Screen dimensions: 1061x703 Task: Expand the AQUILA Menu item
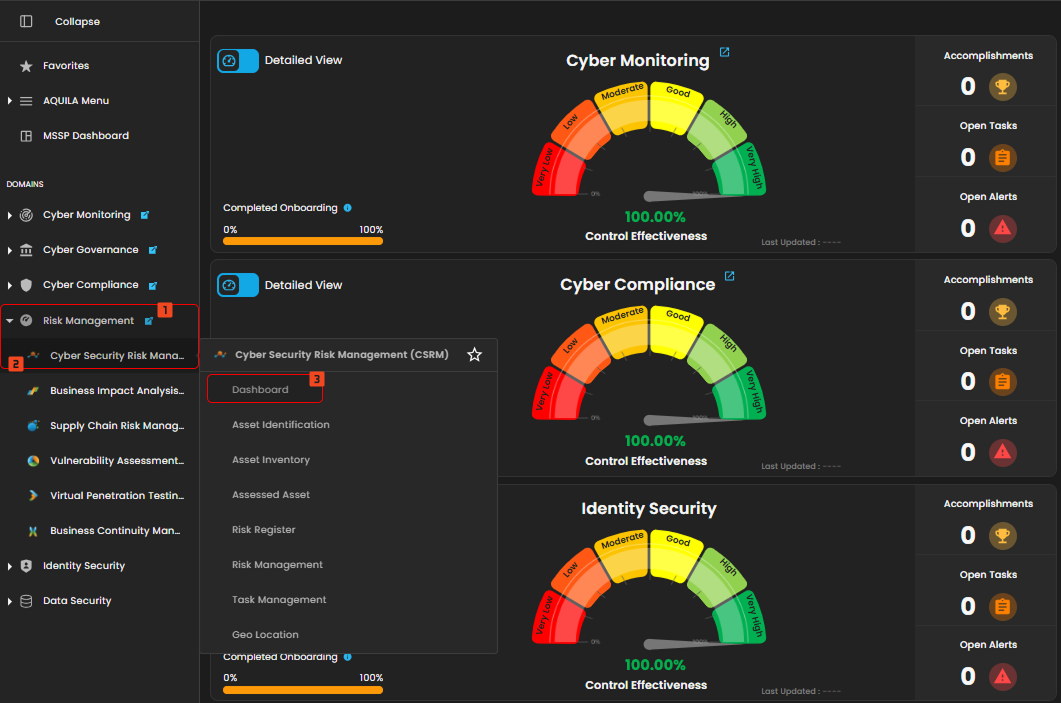[x=10, y=101]
